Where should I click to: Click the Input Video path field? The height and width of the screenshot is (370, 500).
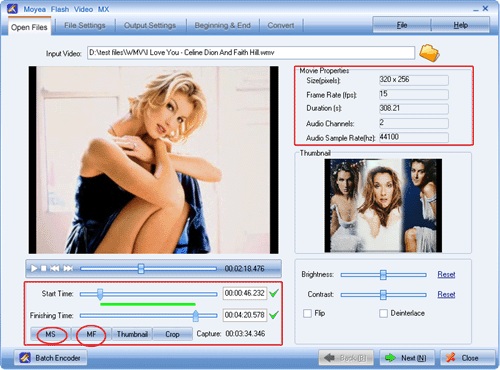tap(251, 53)
